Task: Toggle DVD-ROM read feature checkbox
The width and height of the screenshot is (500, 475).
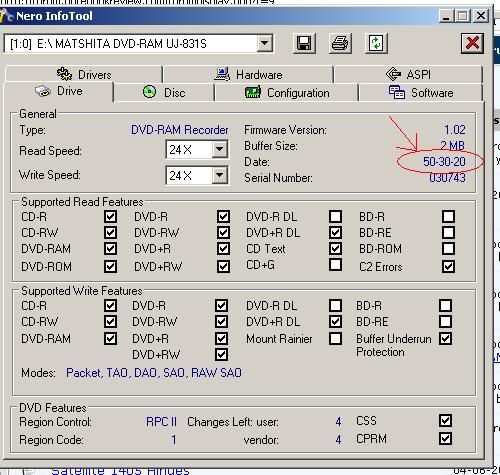Action: click(x=110, y=266)
